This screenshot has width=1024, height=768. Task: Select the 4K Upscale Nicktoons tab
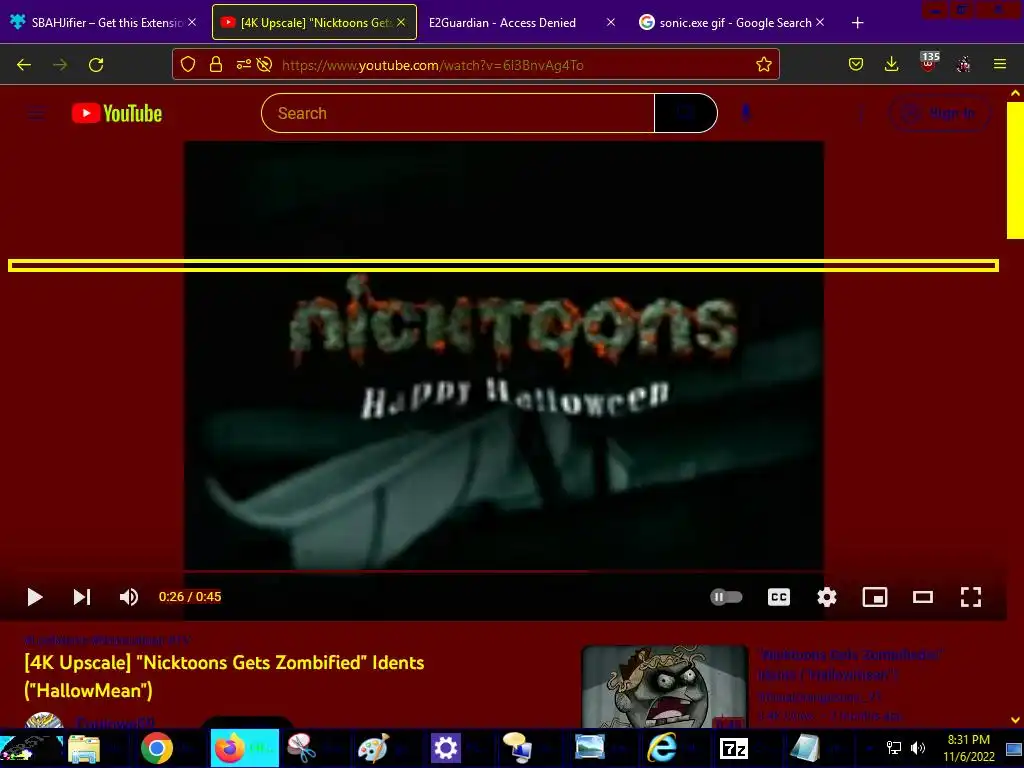(x=314, y=22)
